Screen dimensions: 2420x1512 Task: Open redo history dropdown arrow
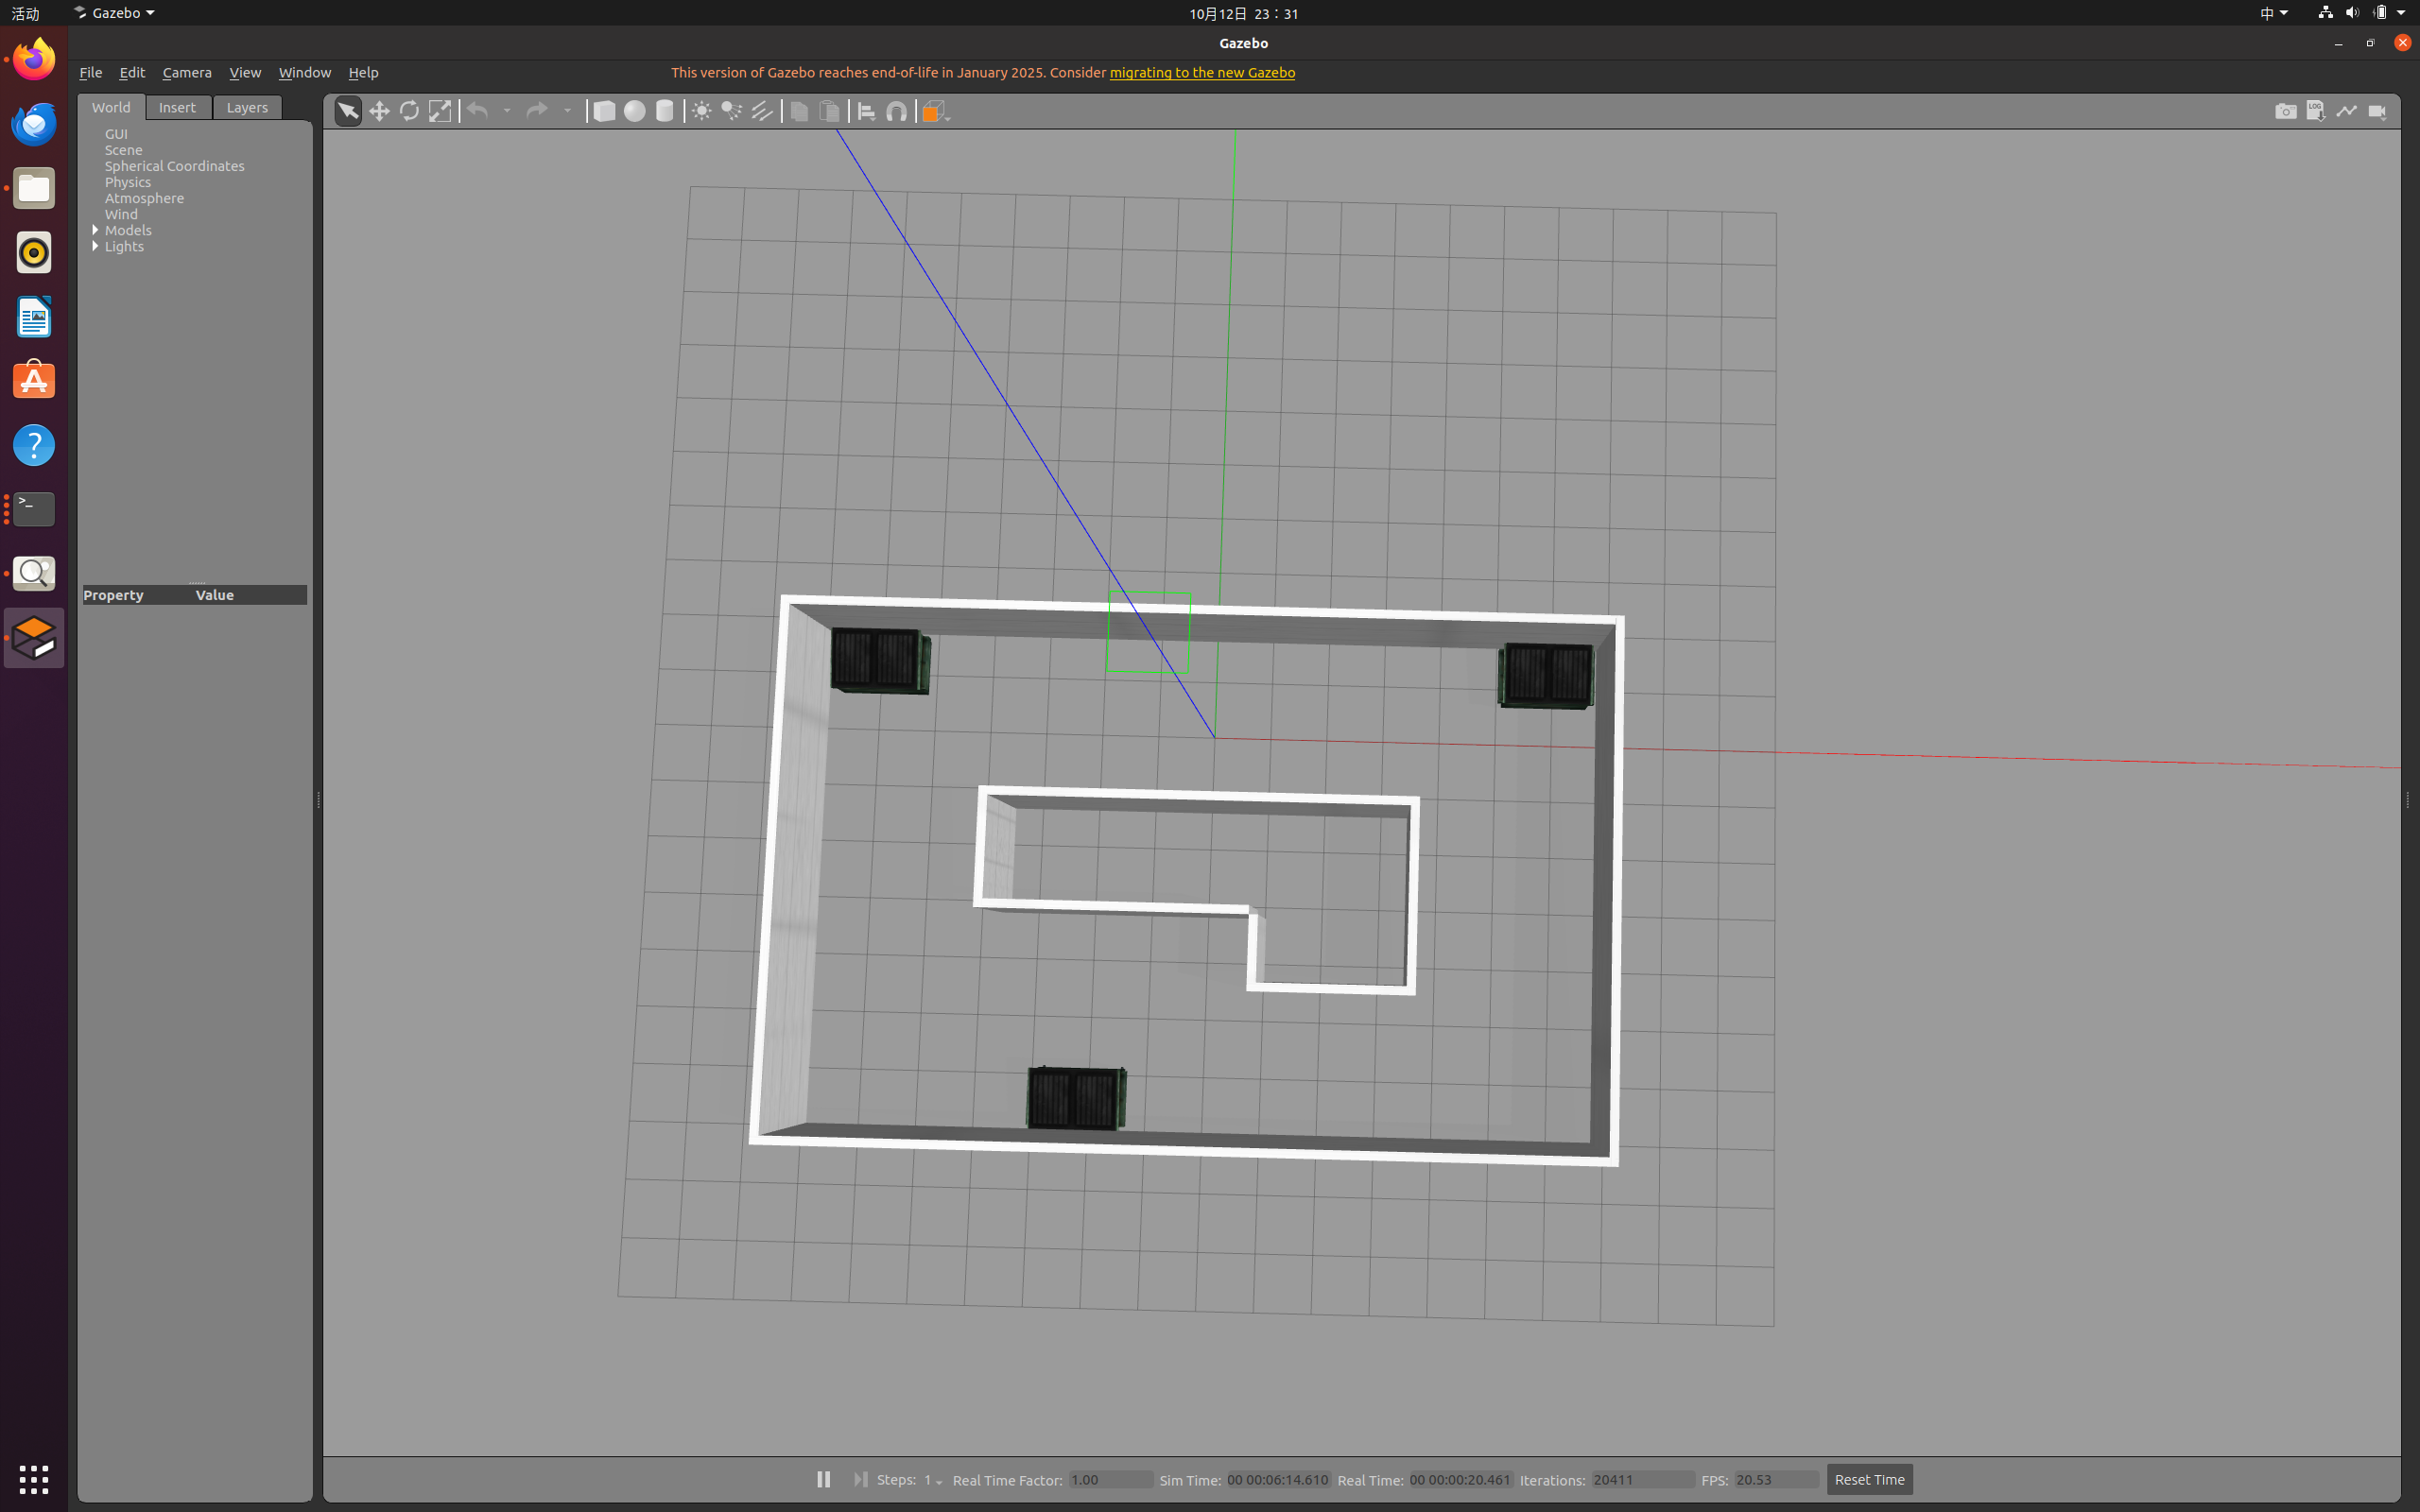tap(567, 111)
